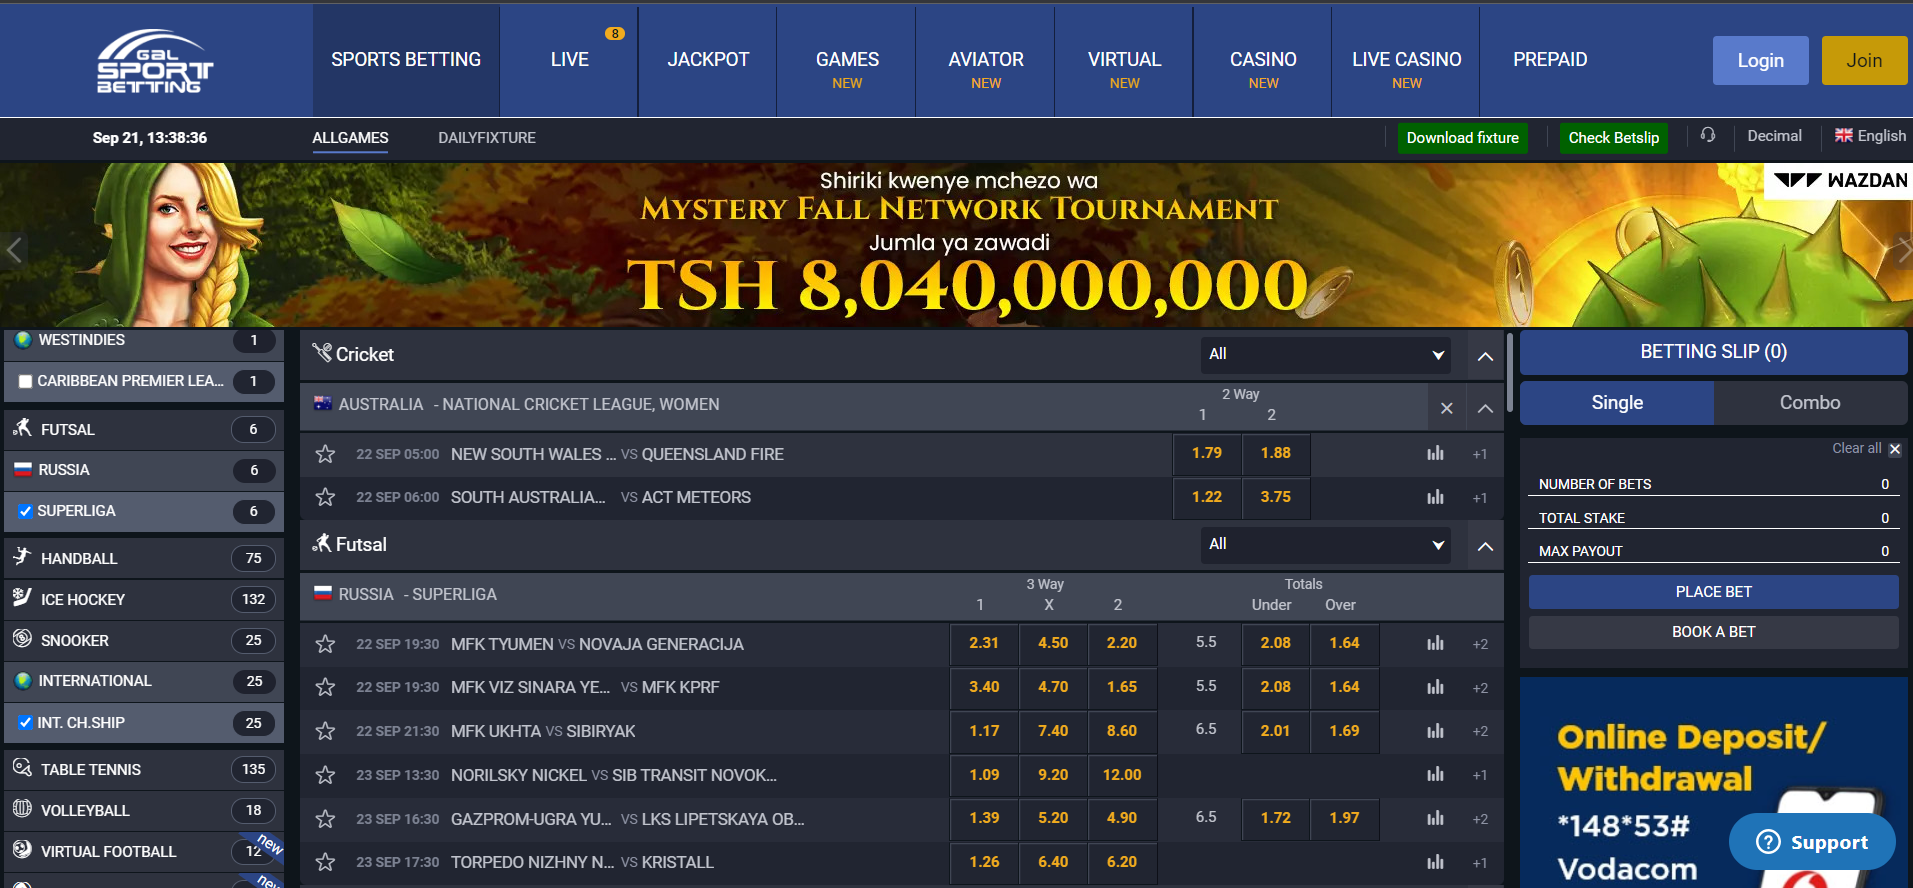Select Ice Hockey in the sports sidebar
The image size is (1913, 888).
click(x=144, y=599)
